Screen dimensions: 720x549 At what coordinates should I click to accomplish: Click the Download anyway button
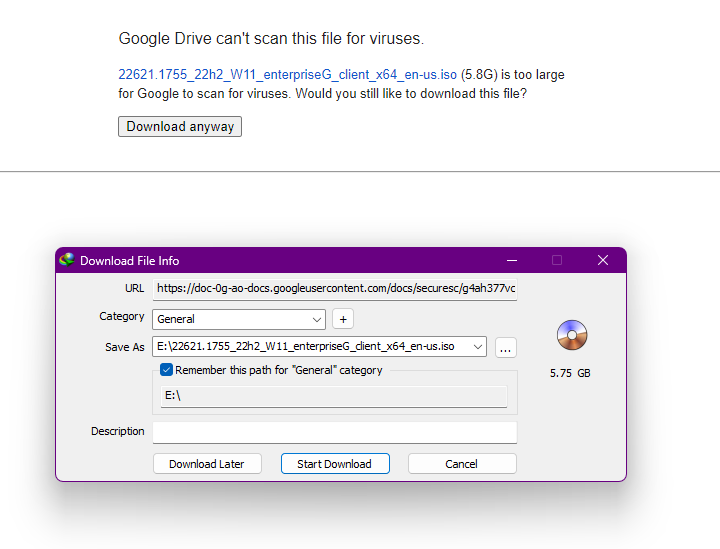(x=180, y=126)
